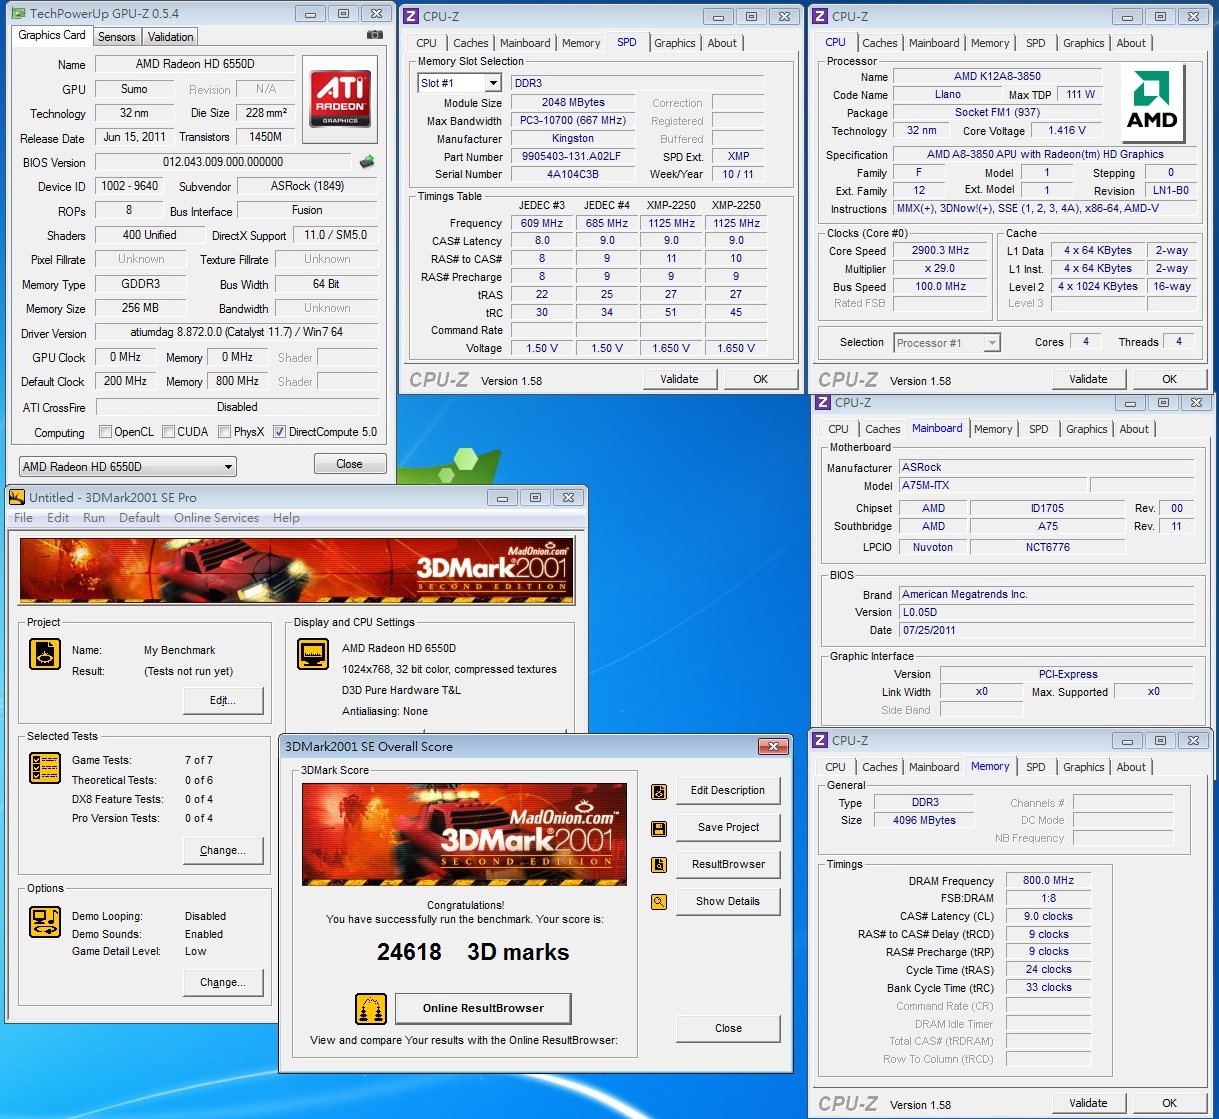The width and height of the screenshot is (1219, 1119).
Task: Click the BIOS save chip icon
Action: pyautogui.click(x=367, y=161)
